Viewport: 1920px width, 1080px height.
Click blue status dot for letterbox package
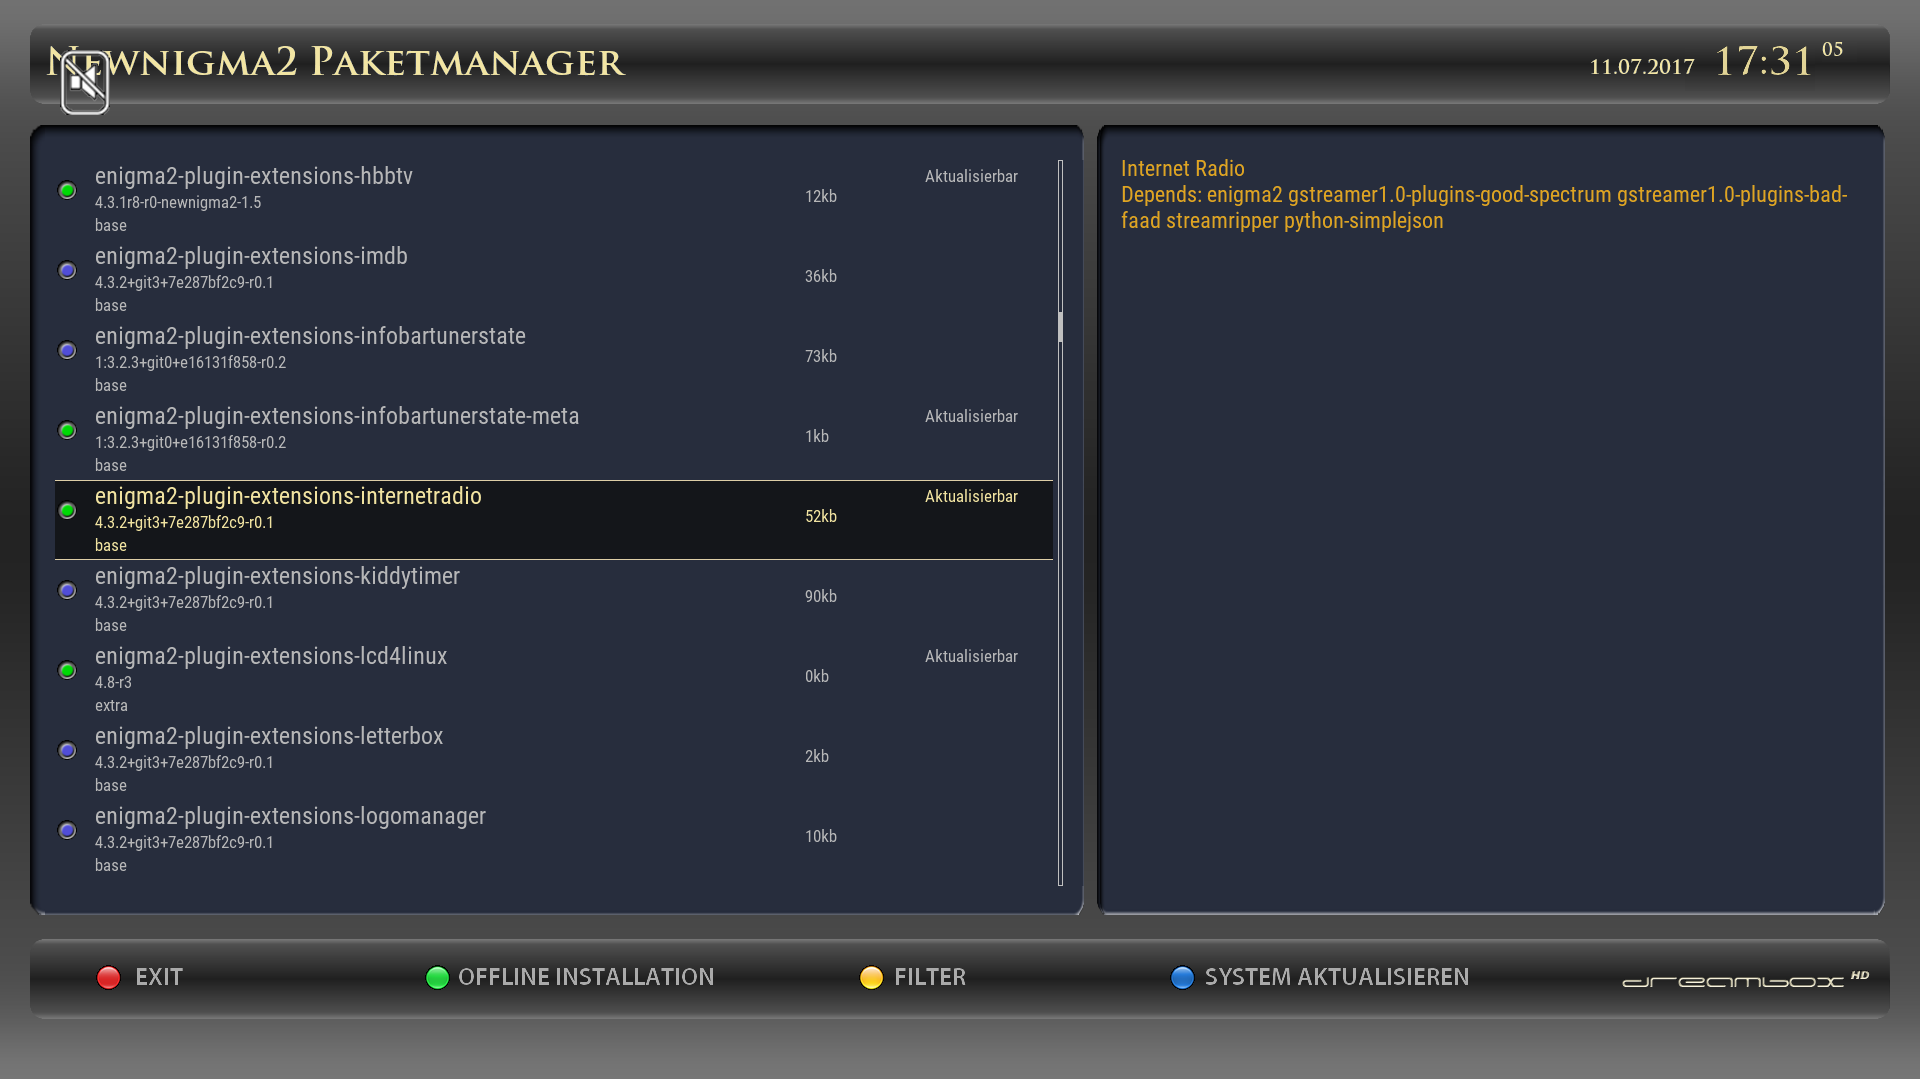click(67, 750)
